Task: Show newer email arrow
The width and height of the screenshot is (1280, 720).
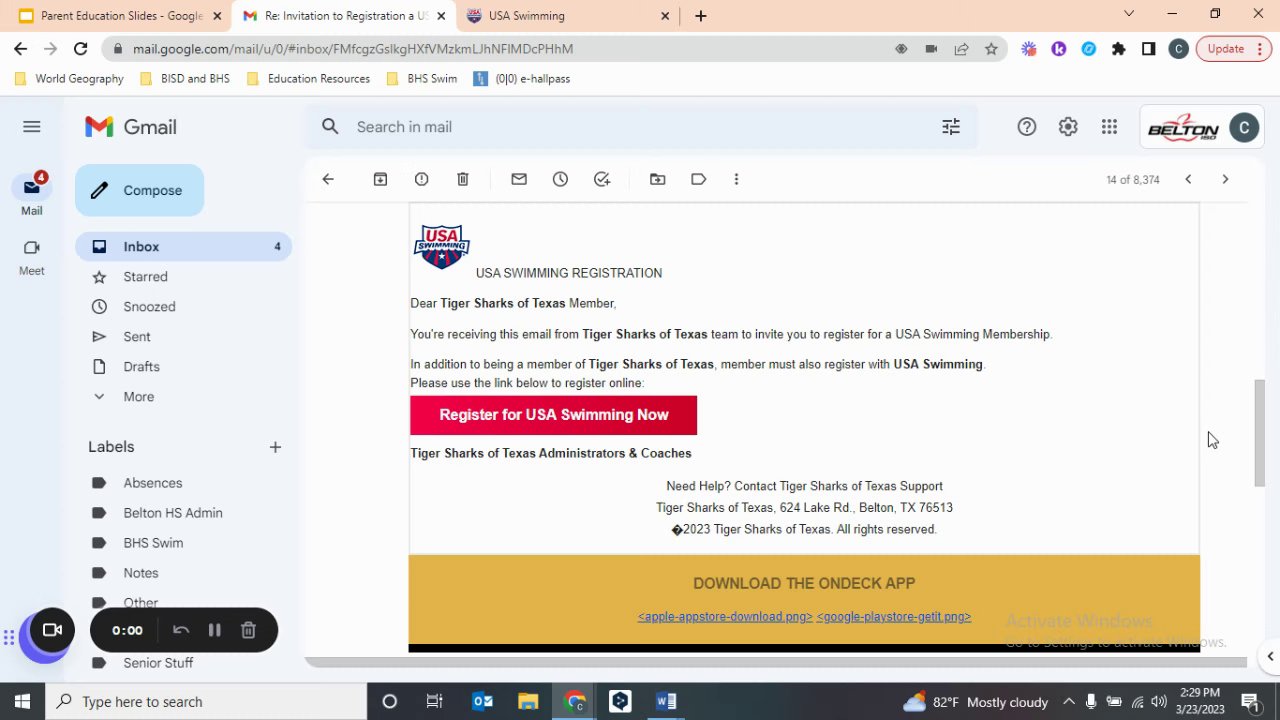Action: coord(1188,179)
